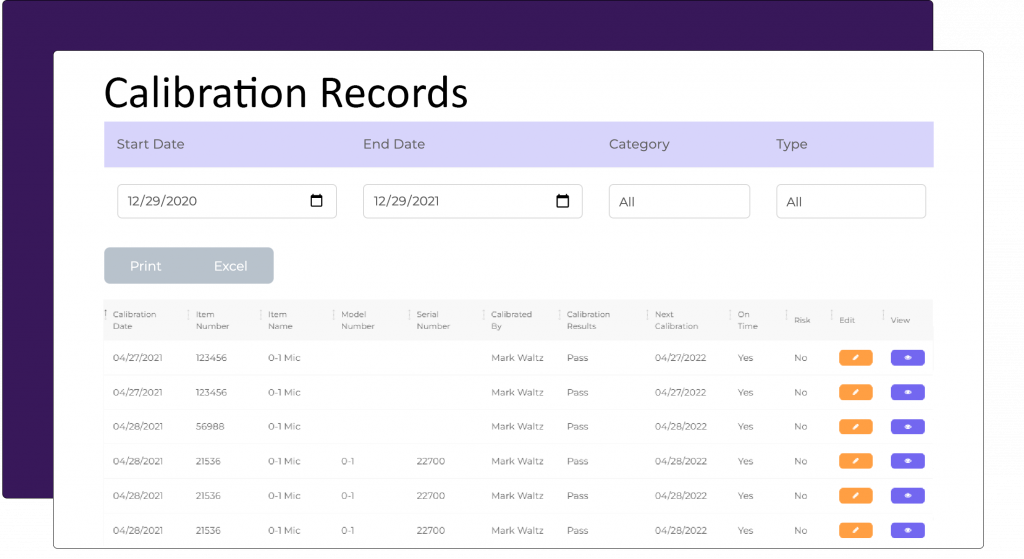Click the orange edit pencil for item 56988

point(856,426)
